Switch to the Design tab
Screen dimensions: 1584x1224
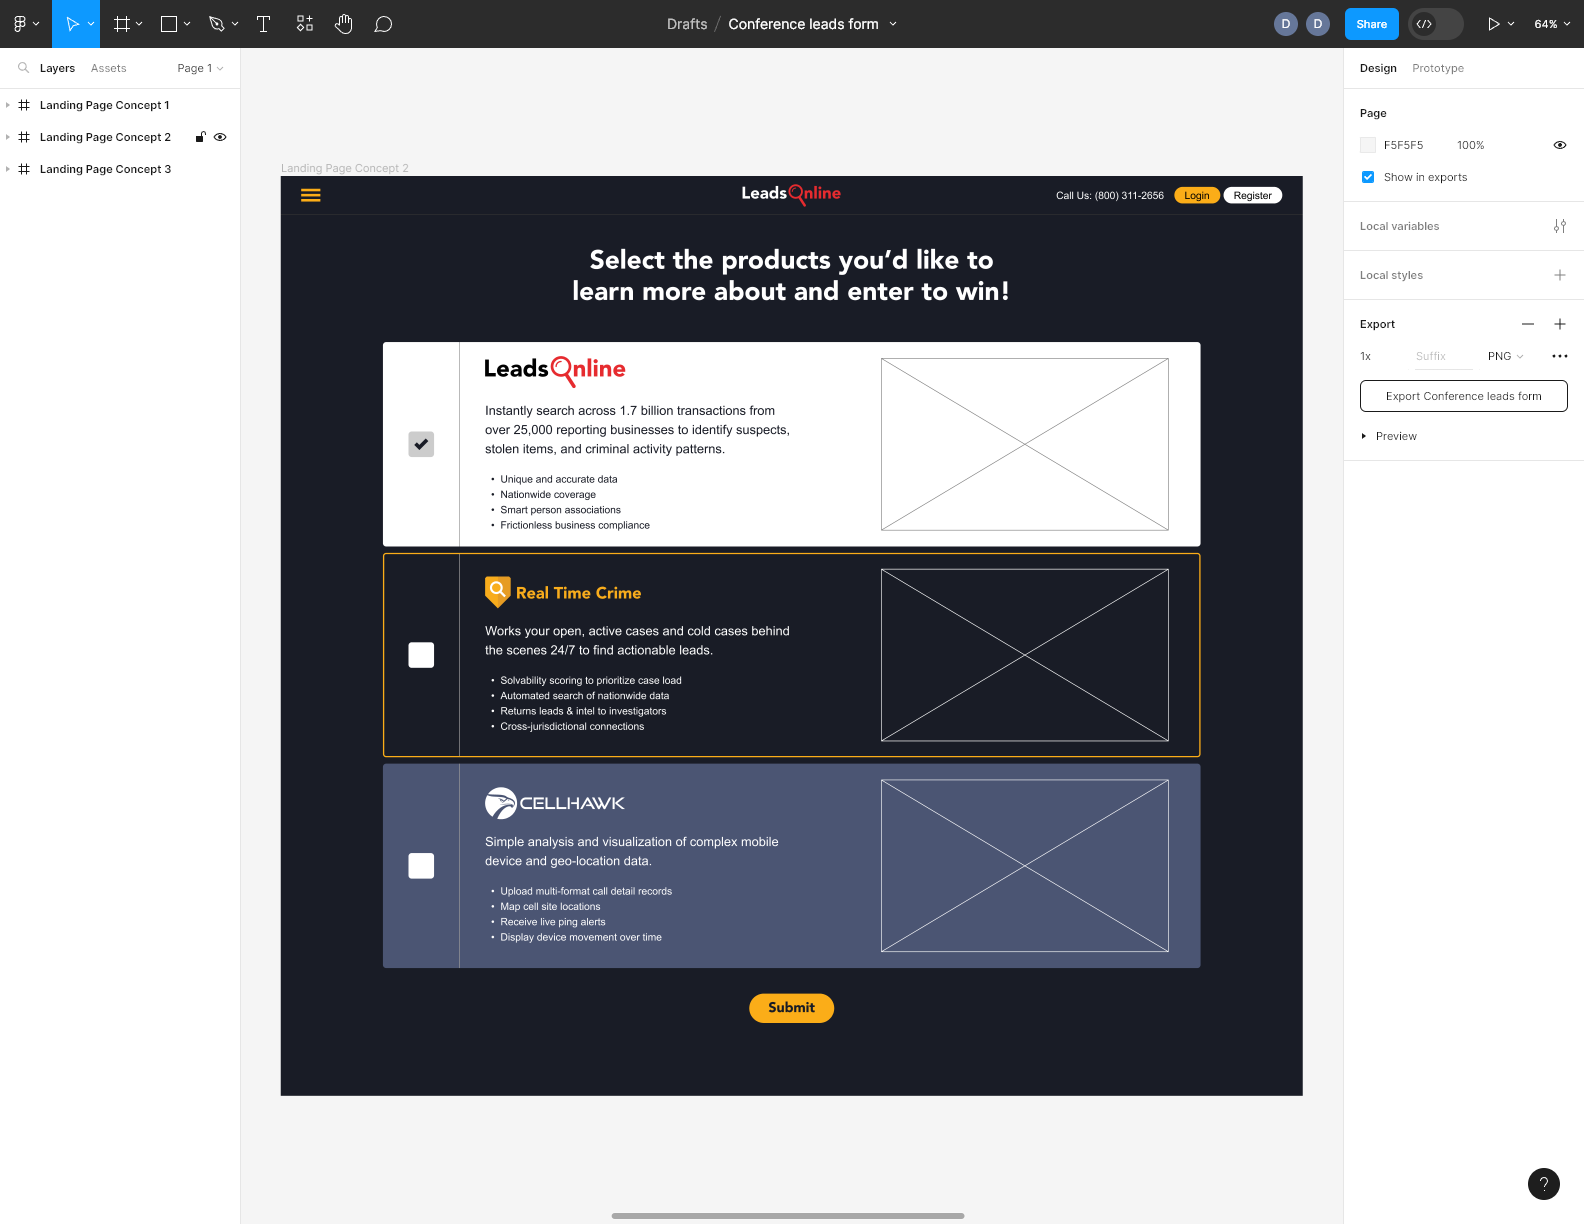(x=1378, y=68)
